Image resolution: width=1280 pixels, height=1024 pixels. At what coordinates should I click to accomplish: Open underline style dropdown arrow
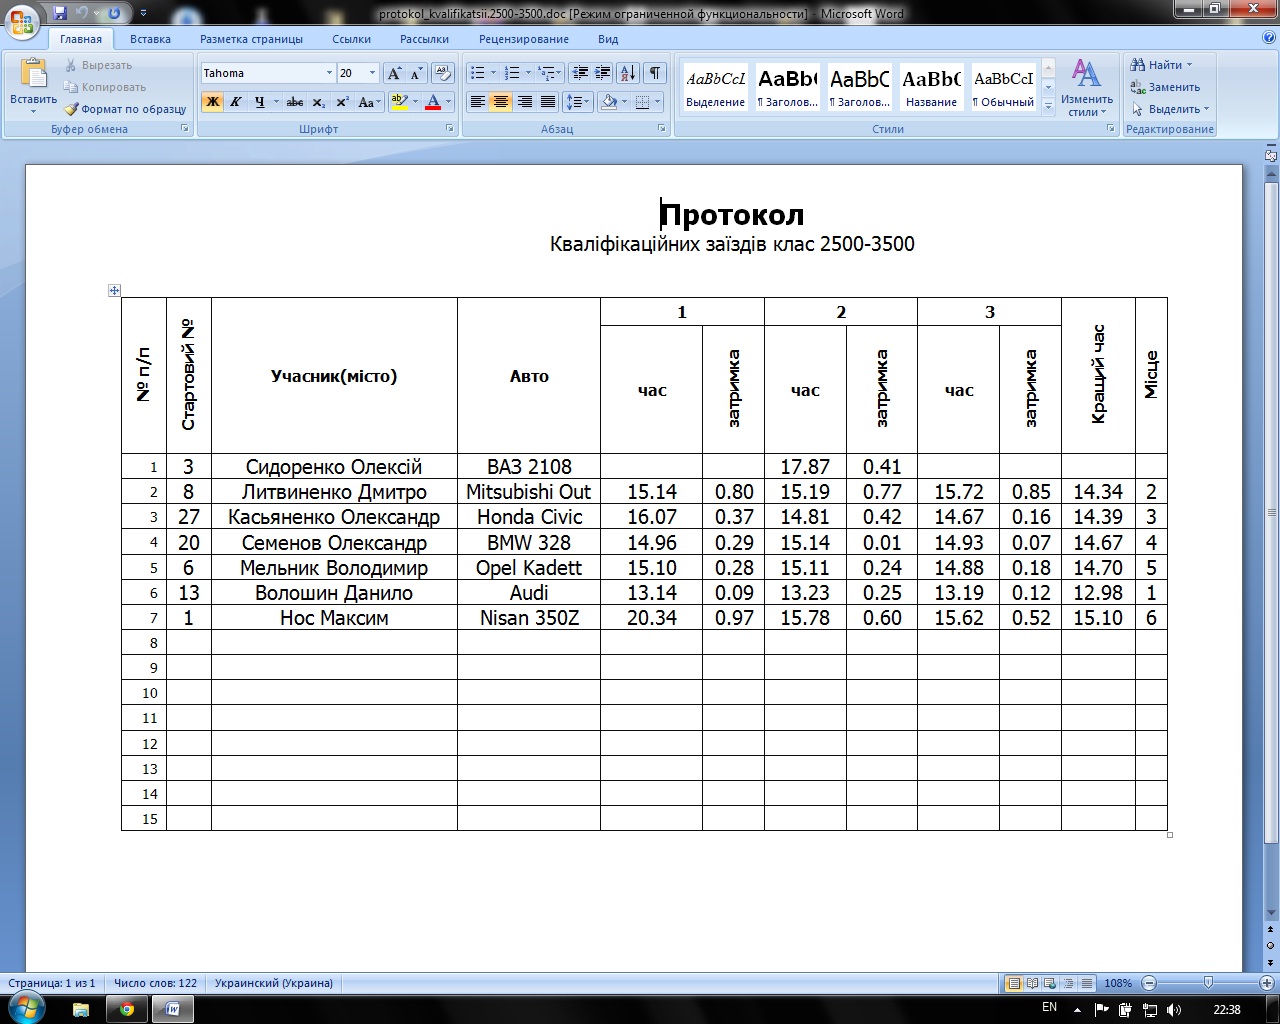click(275, 102)
